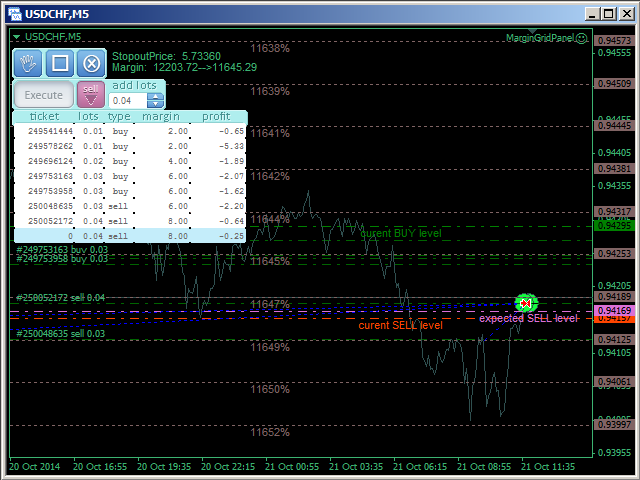Click the 11647% margin level label
640x480 pixels.
pos(270,304)
